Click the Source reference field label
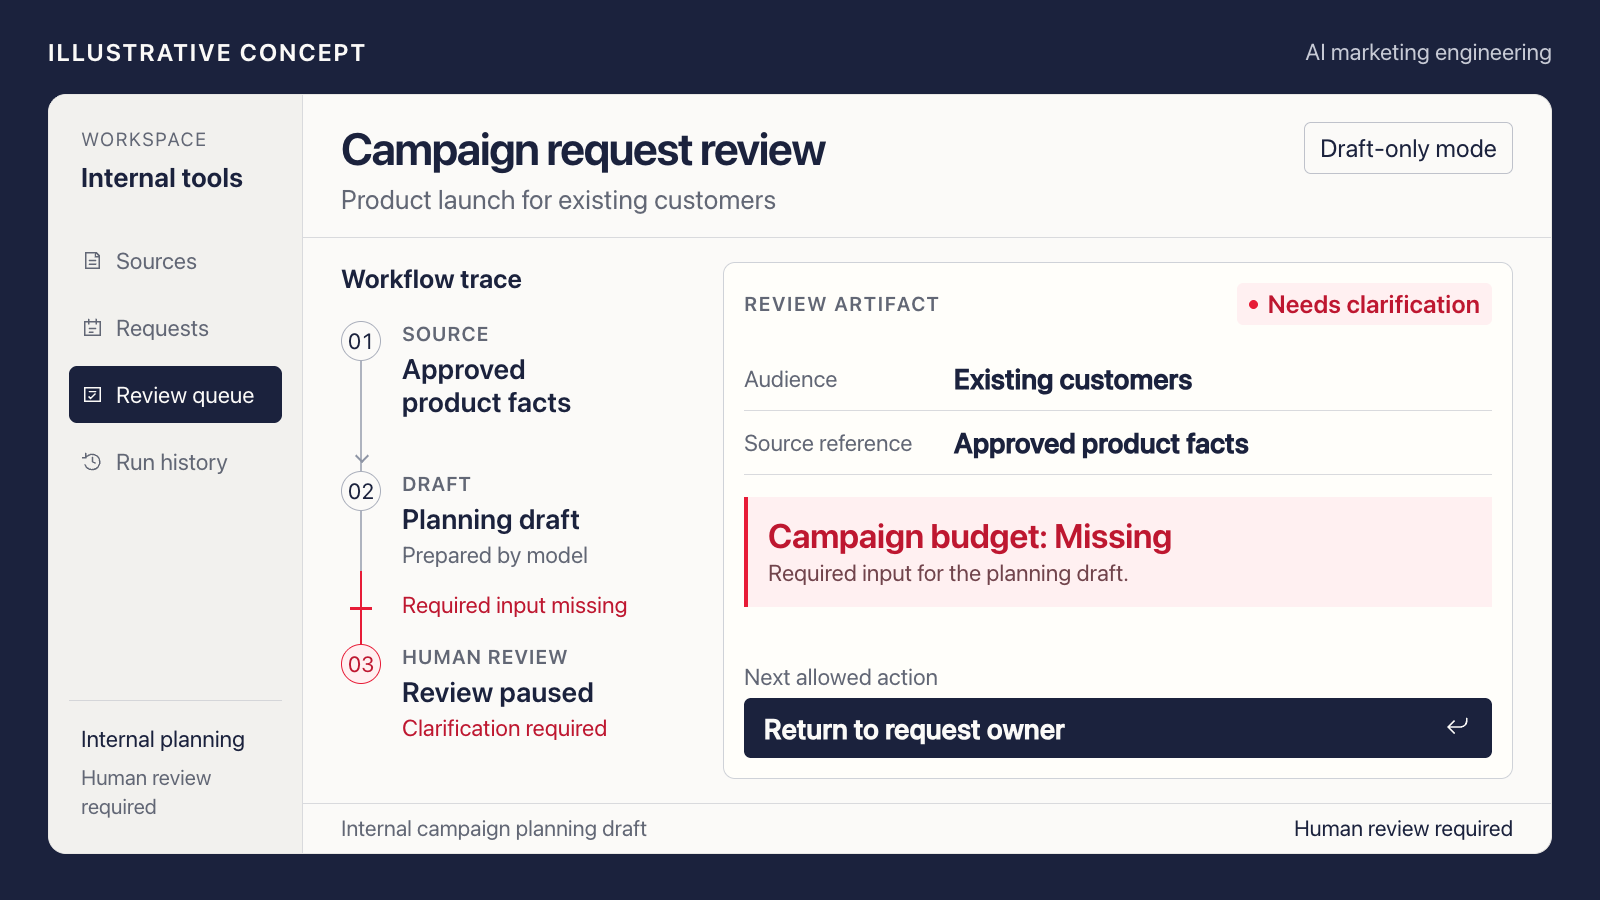This screenshot has height=900, width=1600. pyautogui.click(x=828, y=443)
